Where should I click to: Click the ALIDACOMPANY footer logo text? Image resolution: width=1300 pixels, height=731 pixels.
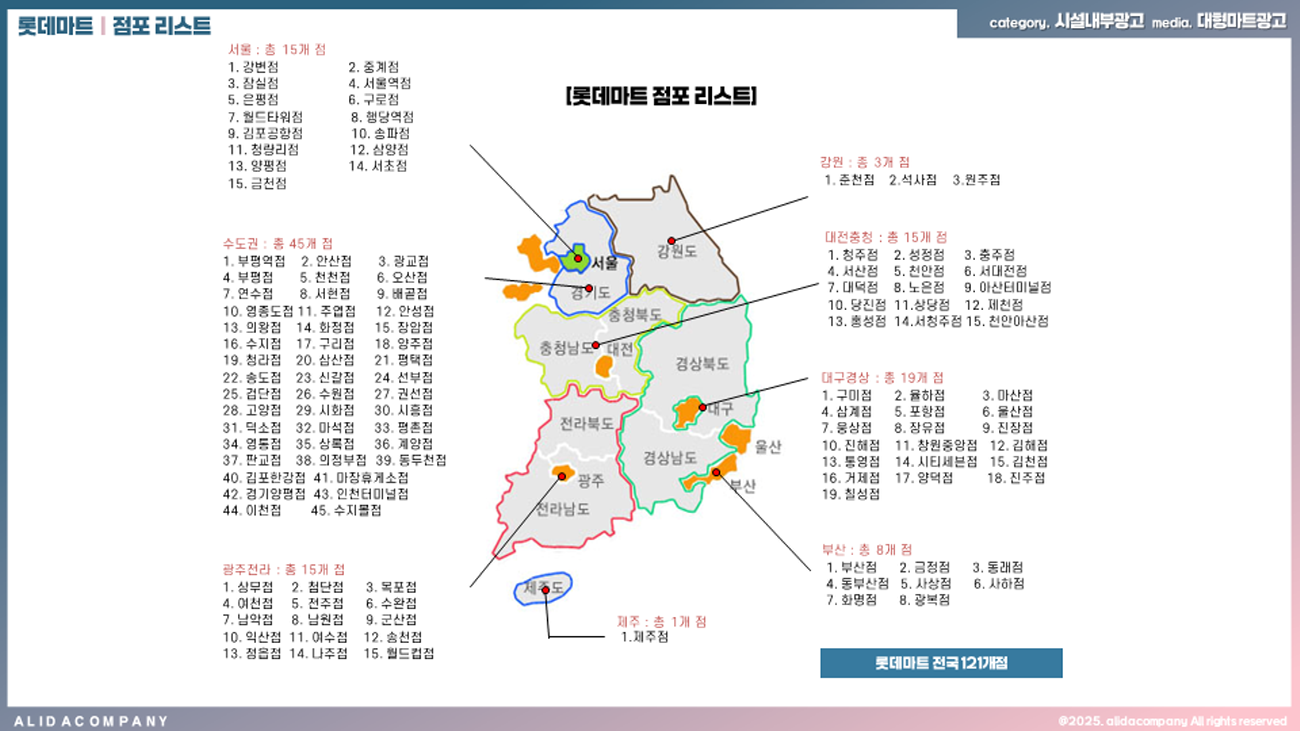(92, 721)
